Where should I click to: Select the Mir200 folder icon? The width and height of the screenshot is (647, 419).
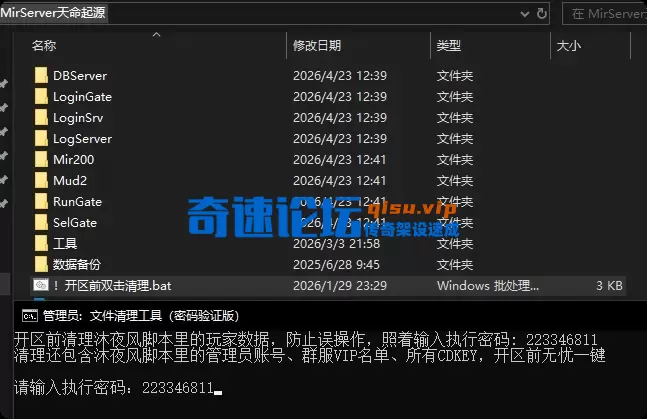click(41, 159)
